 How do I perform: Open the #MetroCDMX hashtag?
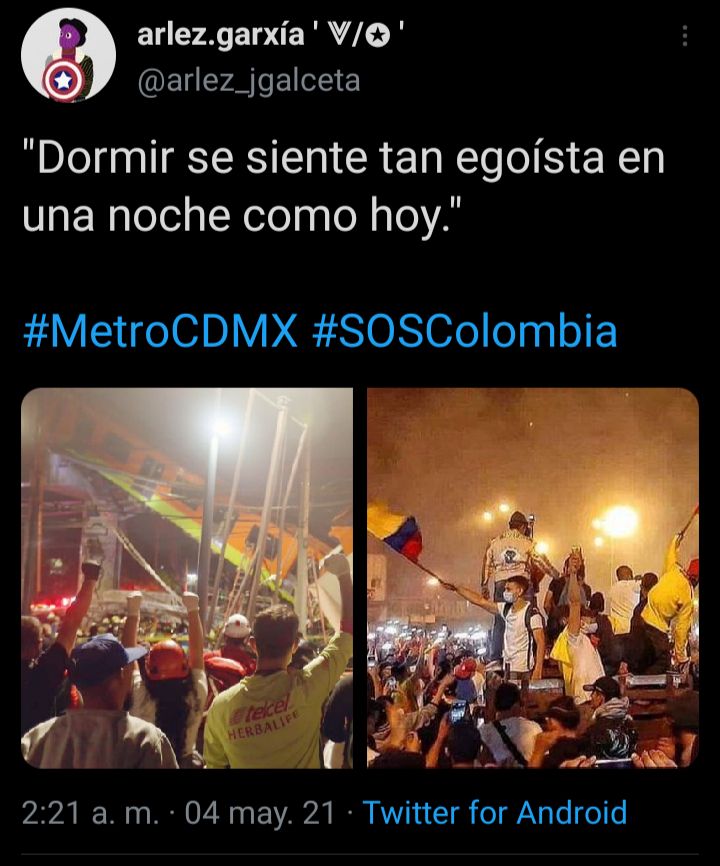tap(160, 331)
